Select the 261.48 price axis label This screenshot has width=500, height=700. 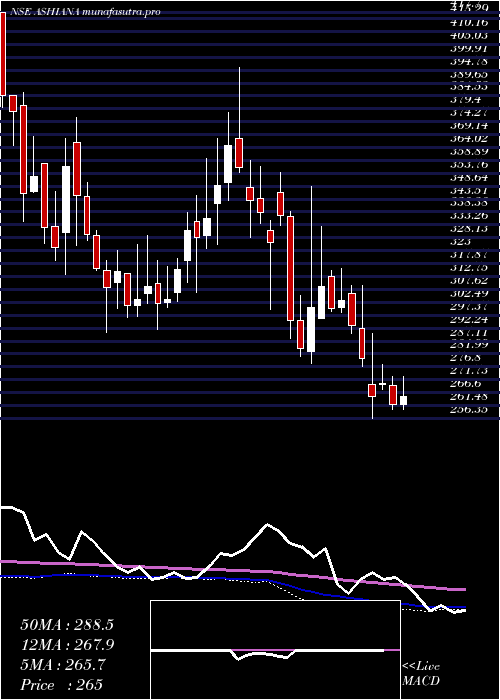point(471,396)
